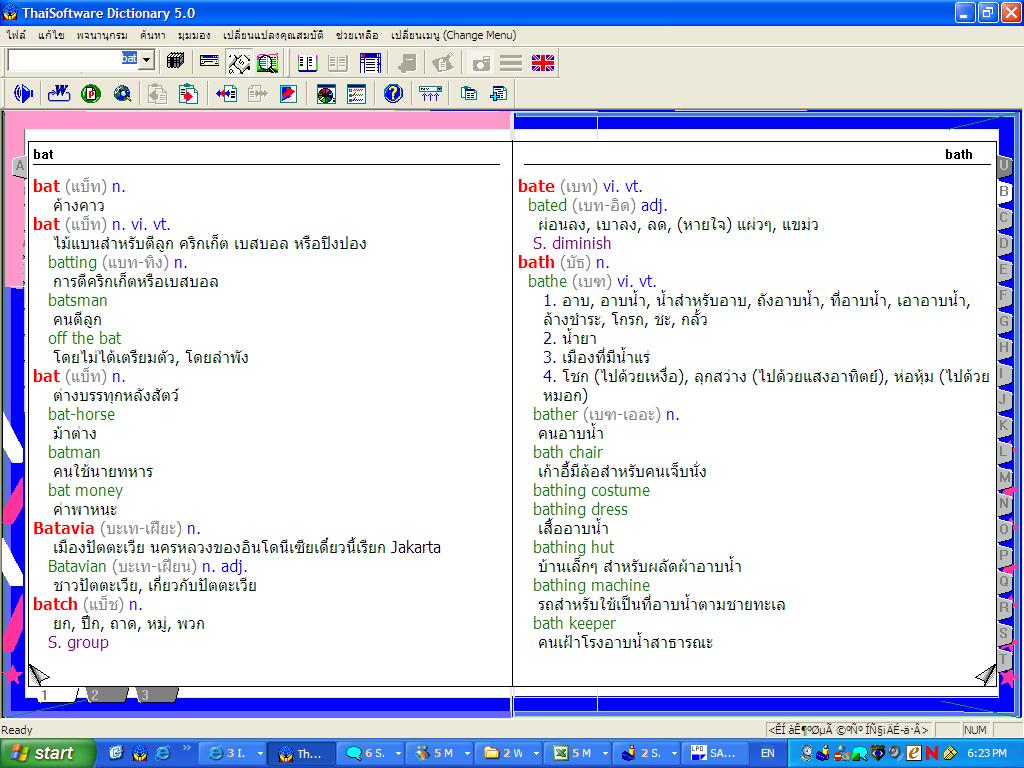
Task: Turn to next page with right arrow
Action: (x=986, y=674)
